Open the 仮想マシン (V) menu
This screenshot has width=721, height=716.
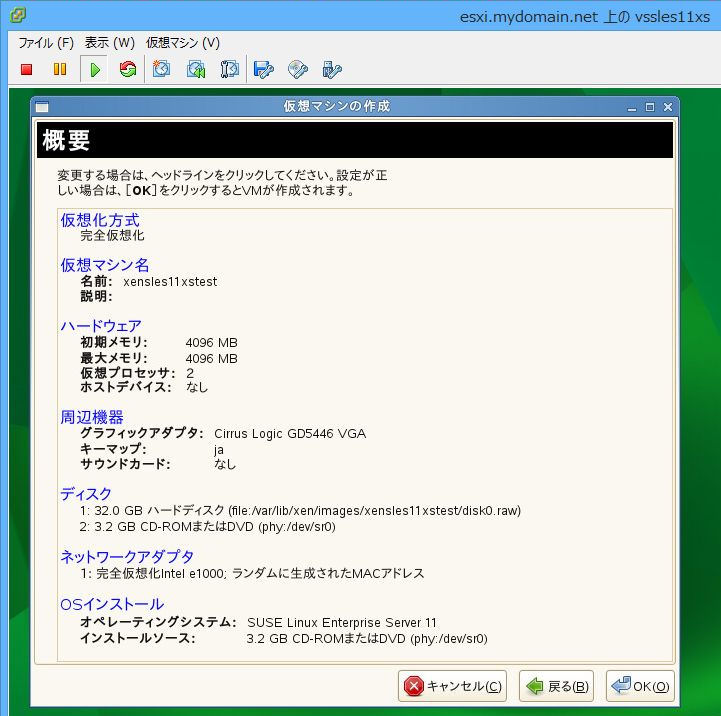[183, 43]
